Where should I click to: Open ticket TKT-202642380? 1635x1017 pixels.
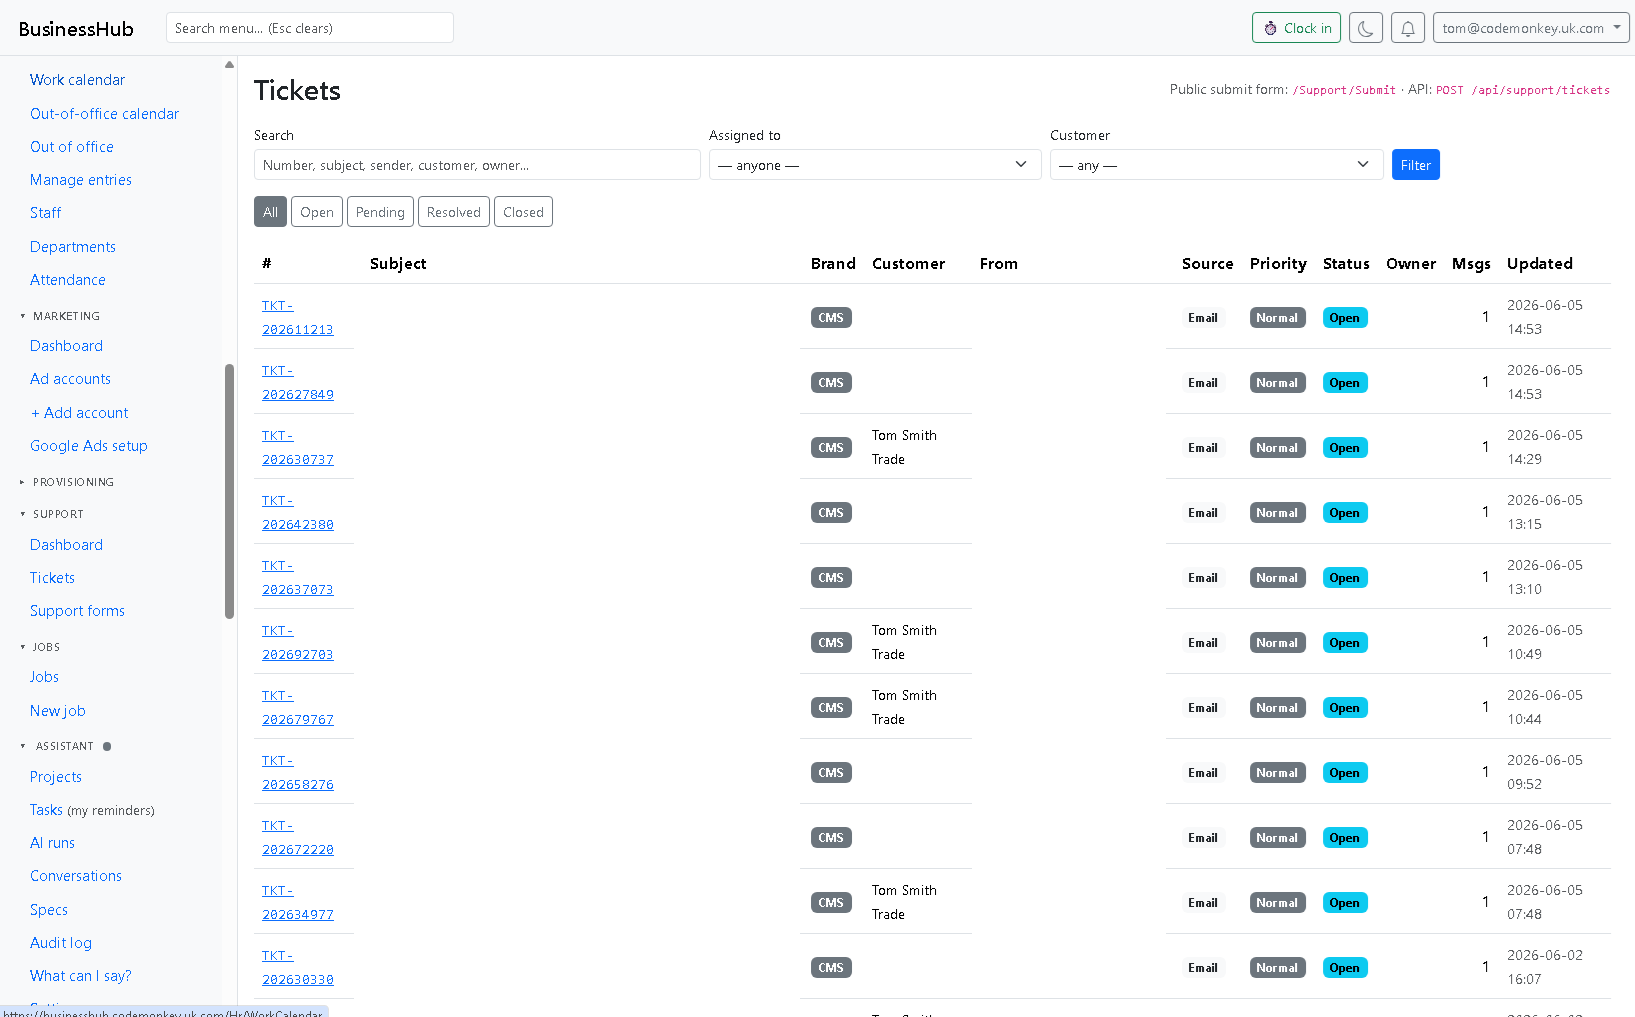point(297,513)
